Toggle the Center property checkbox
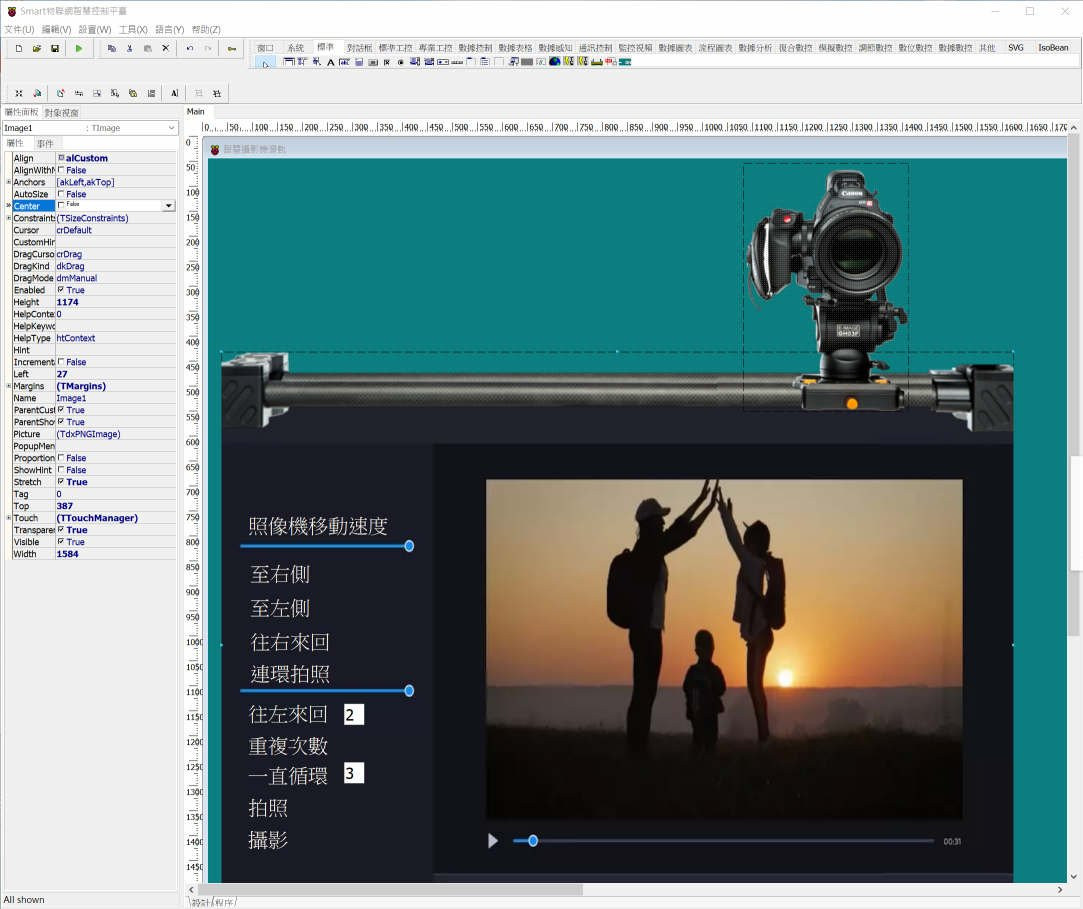 pos(61,205)
